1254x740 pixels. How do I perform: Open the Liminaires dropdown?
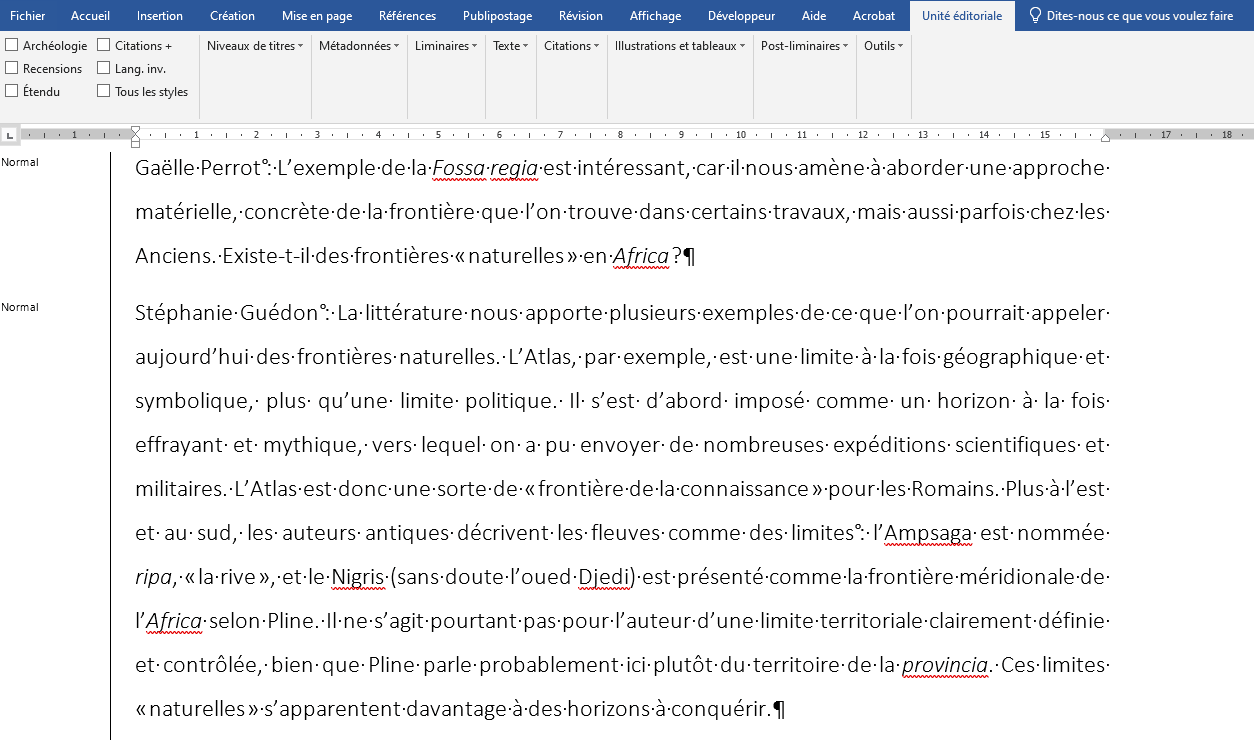point(446,46)
